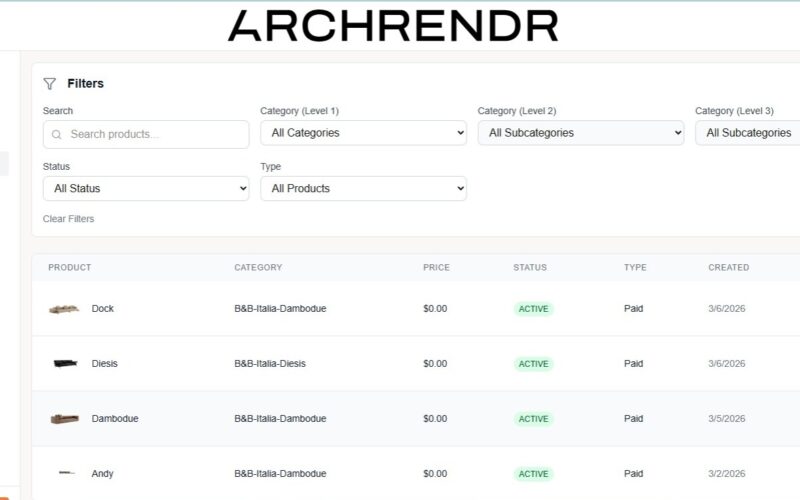
Task: Expand the Category Level 2 dropdown
Action: pyautogui.click(x=580, y=133)
